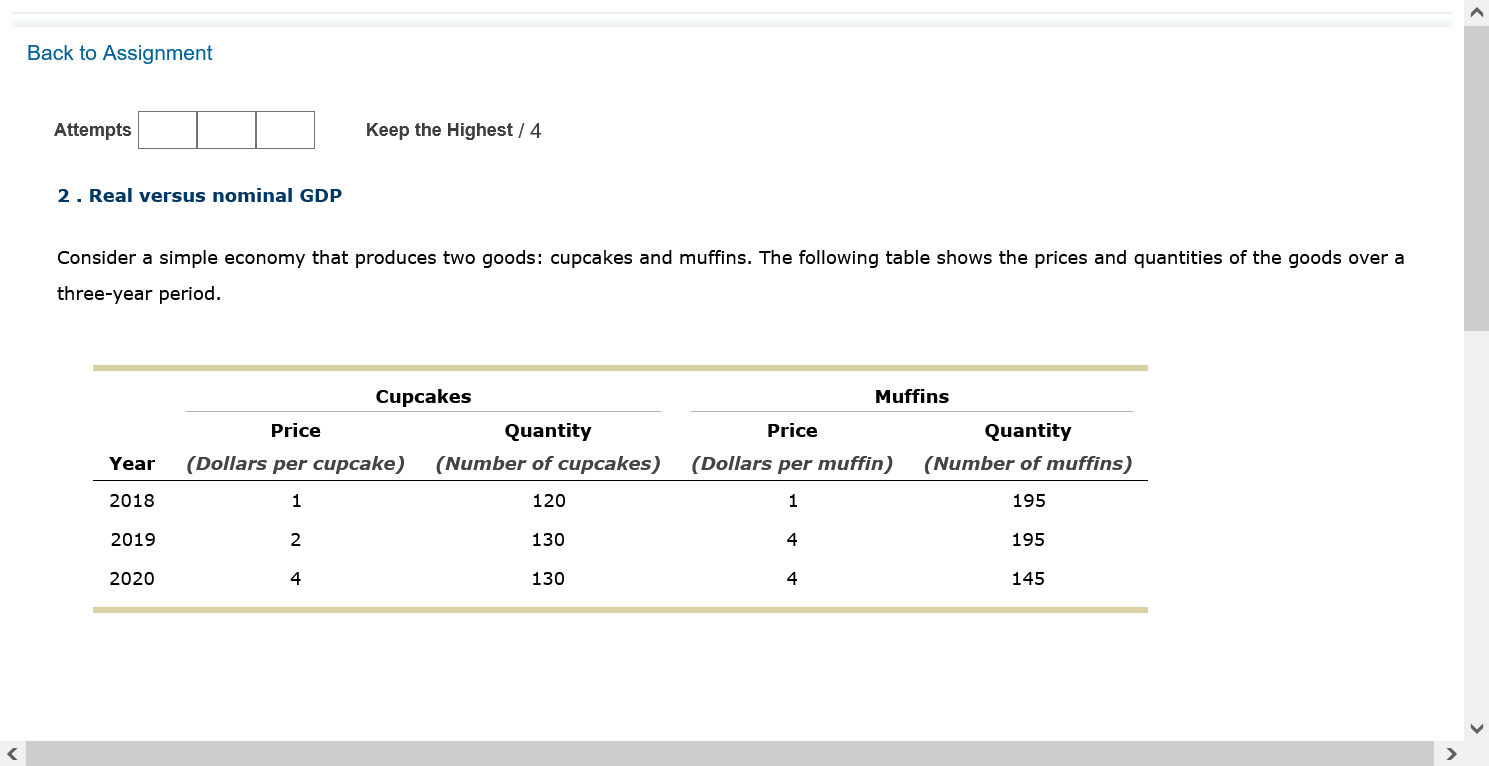Screen dimensions: 1489x766
Task: Click the "Muffins" table header
Action: coord(912,397)
